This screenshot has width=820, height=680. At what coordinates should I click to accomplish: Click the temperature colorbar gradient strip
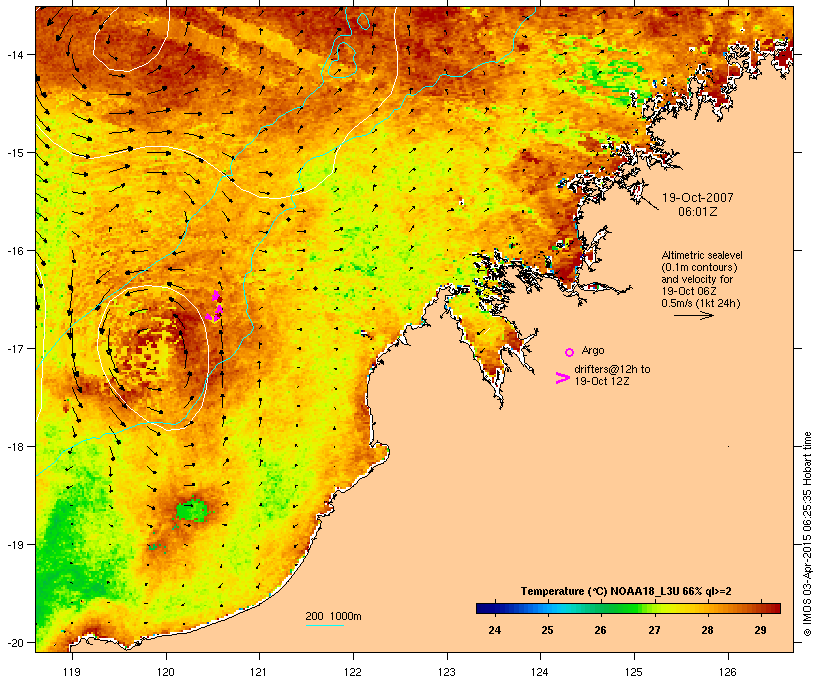[x=628, y=608]
